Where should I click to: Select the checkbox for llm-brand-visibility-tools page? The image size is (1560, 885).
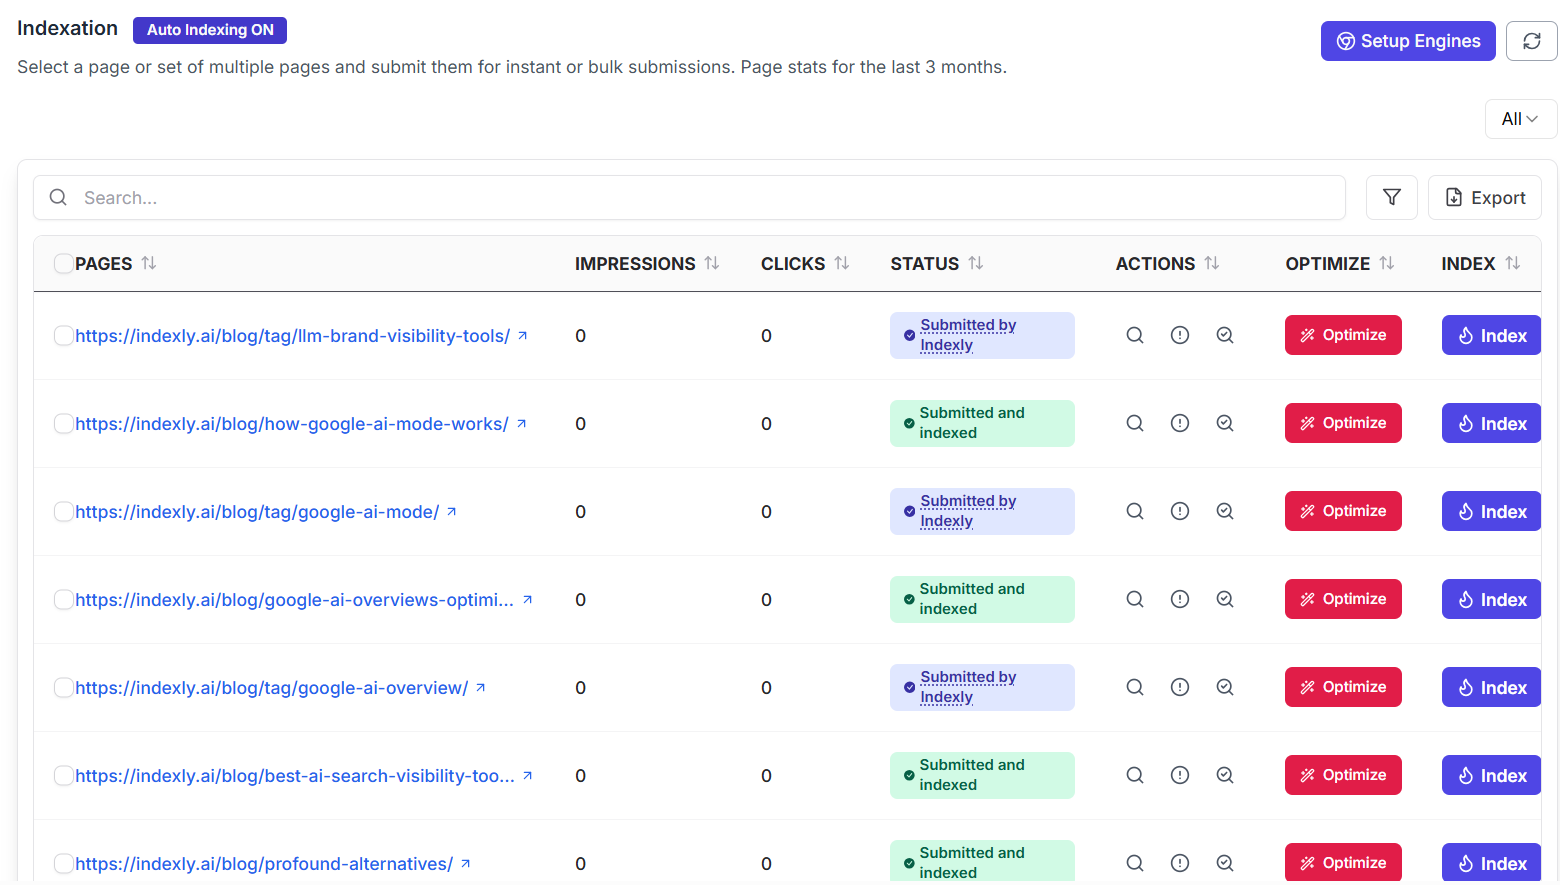pyautogui.click(x=63, y=335)
